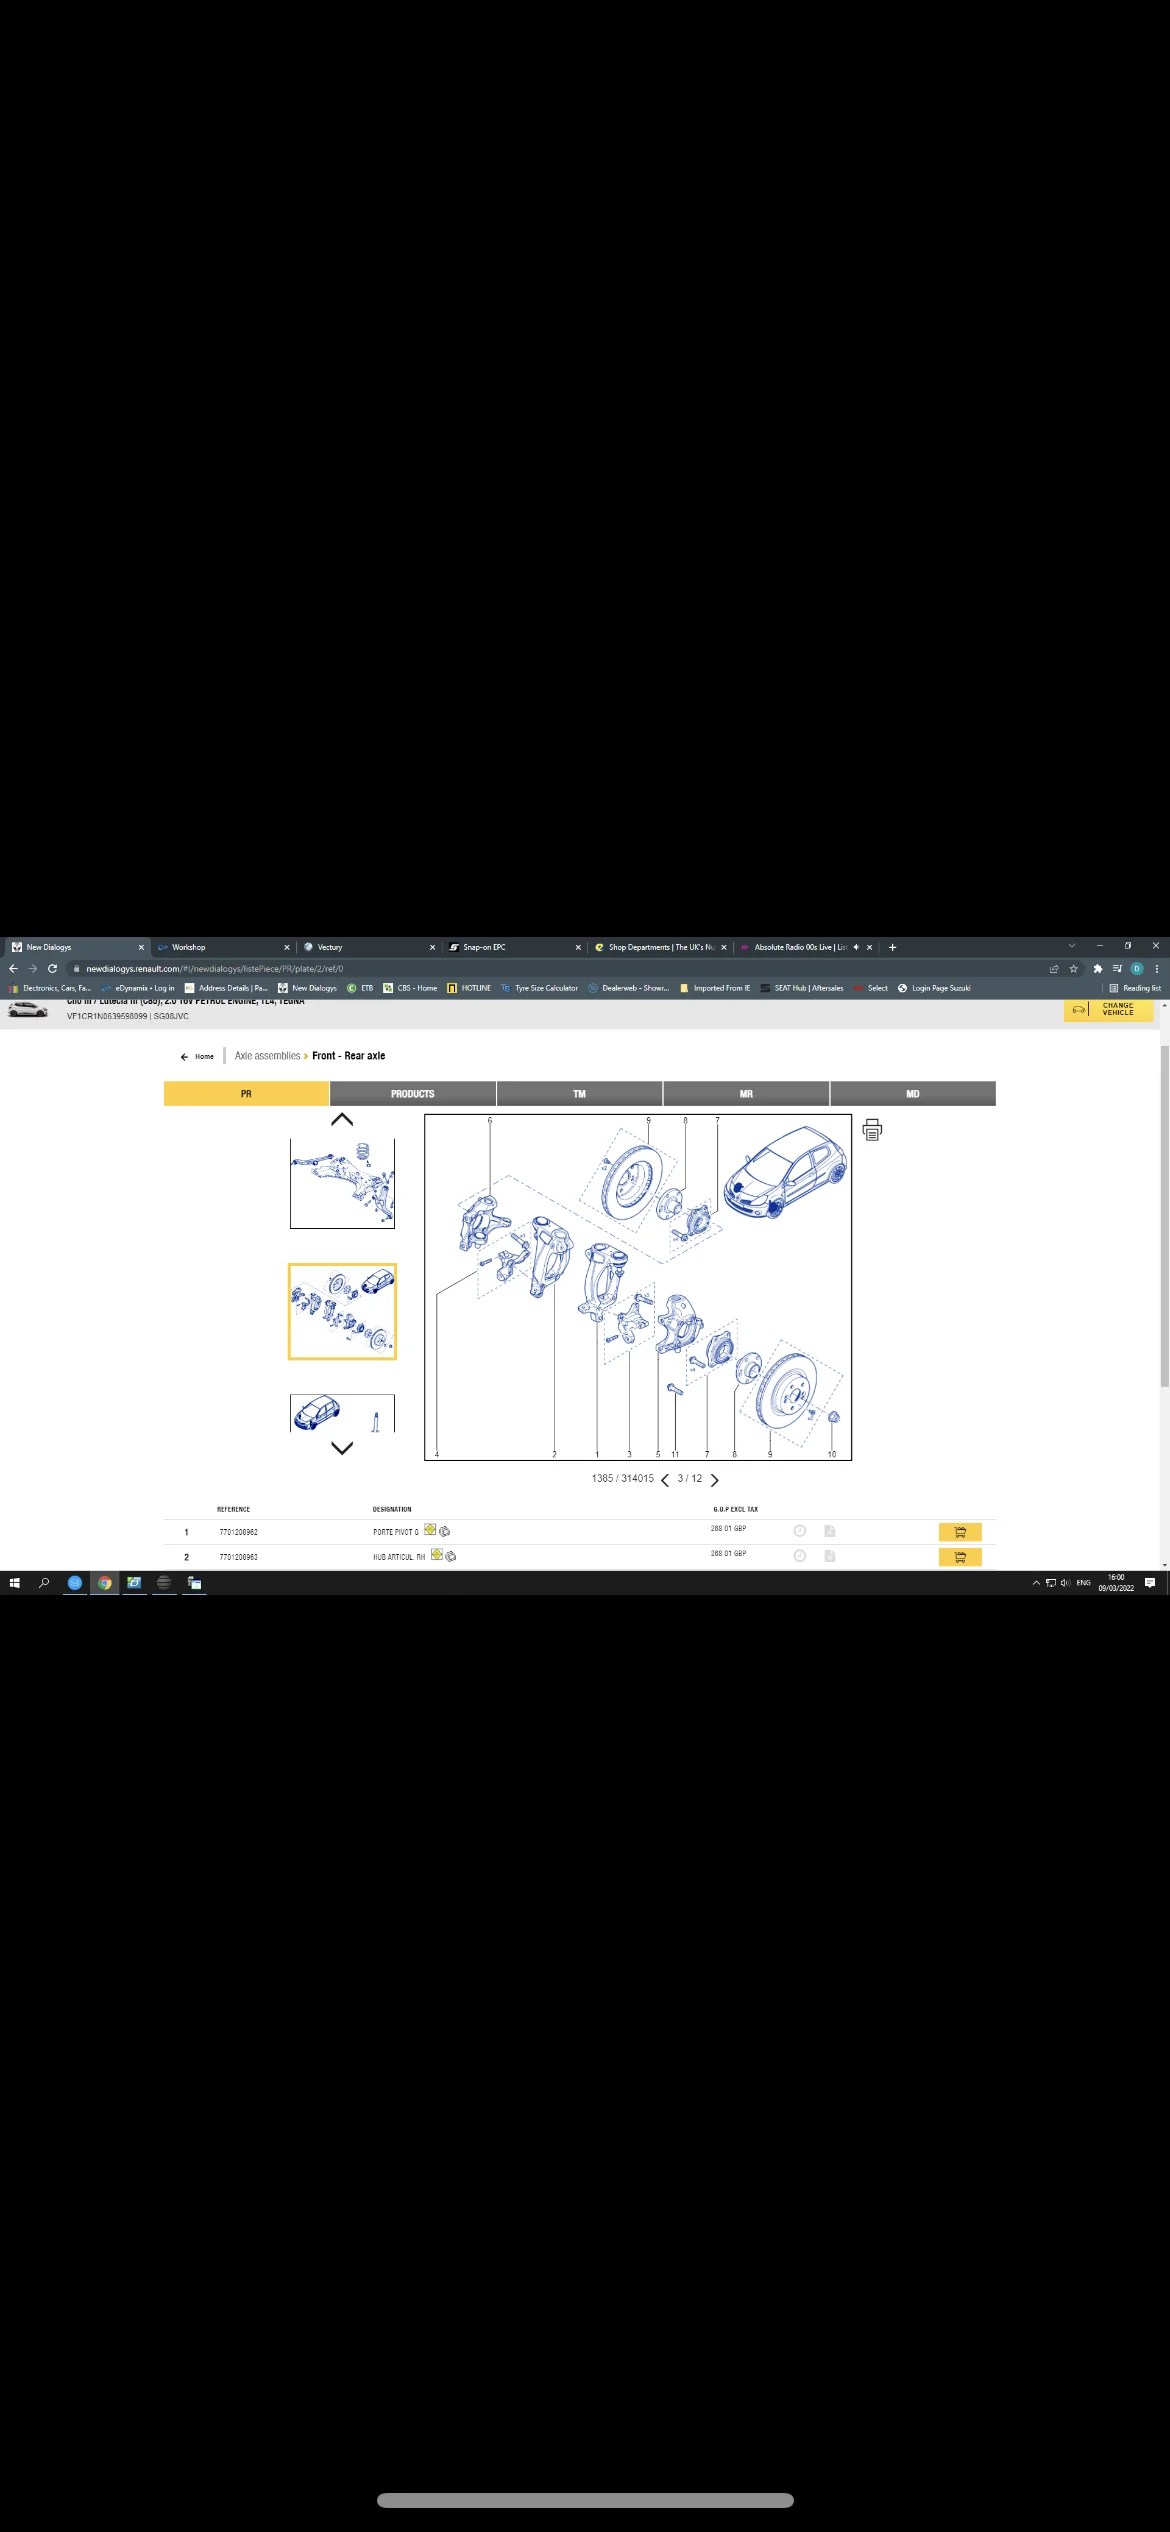Print the exploded axle diagram

(x=872, y=1130)
